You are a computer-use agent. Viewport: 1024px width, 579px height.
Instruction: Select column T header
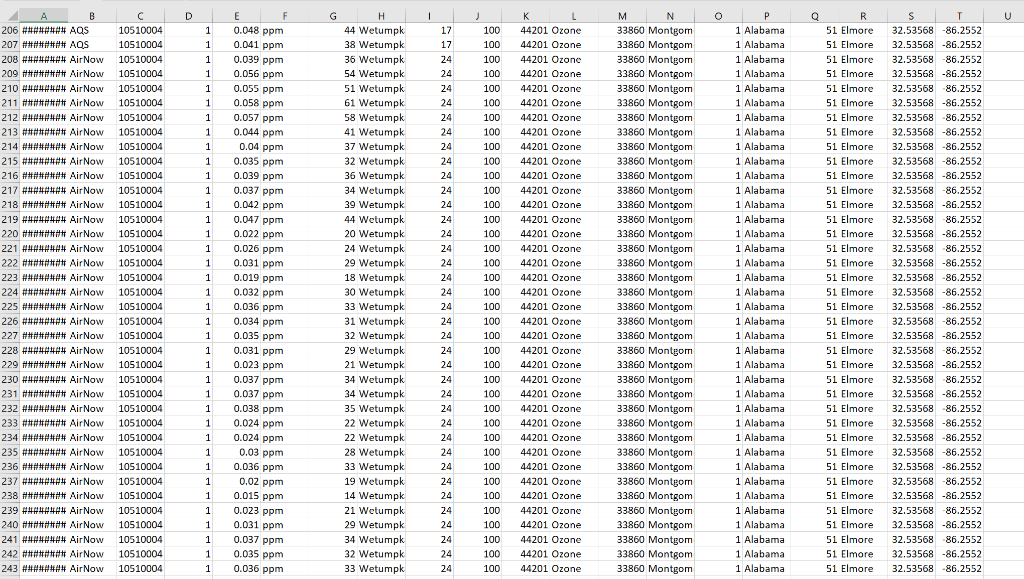click(959, 16)
